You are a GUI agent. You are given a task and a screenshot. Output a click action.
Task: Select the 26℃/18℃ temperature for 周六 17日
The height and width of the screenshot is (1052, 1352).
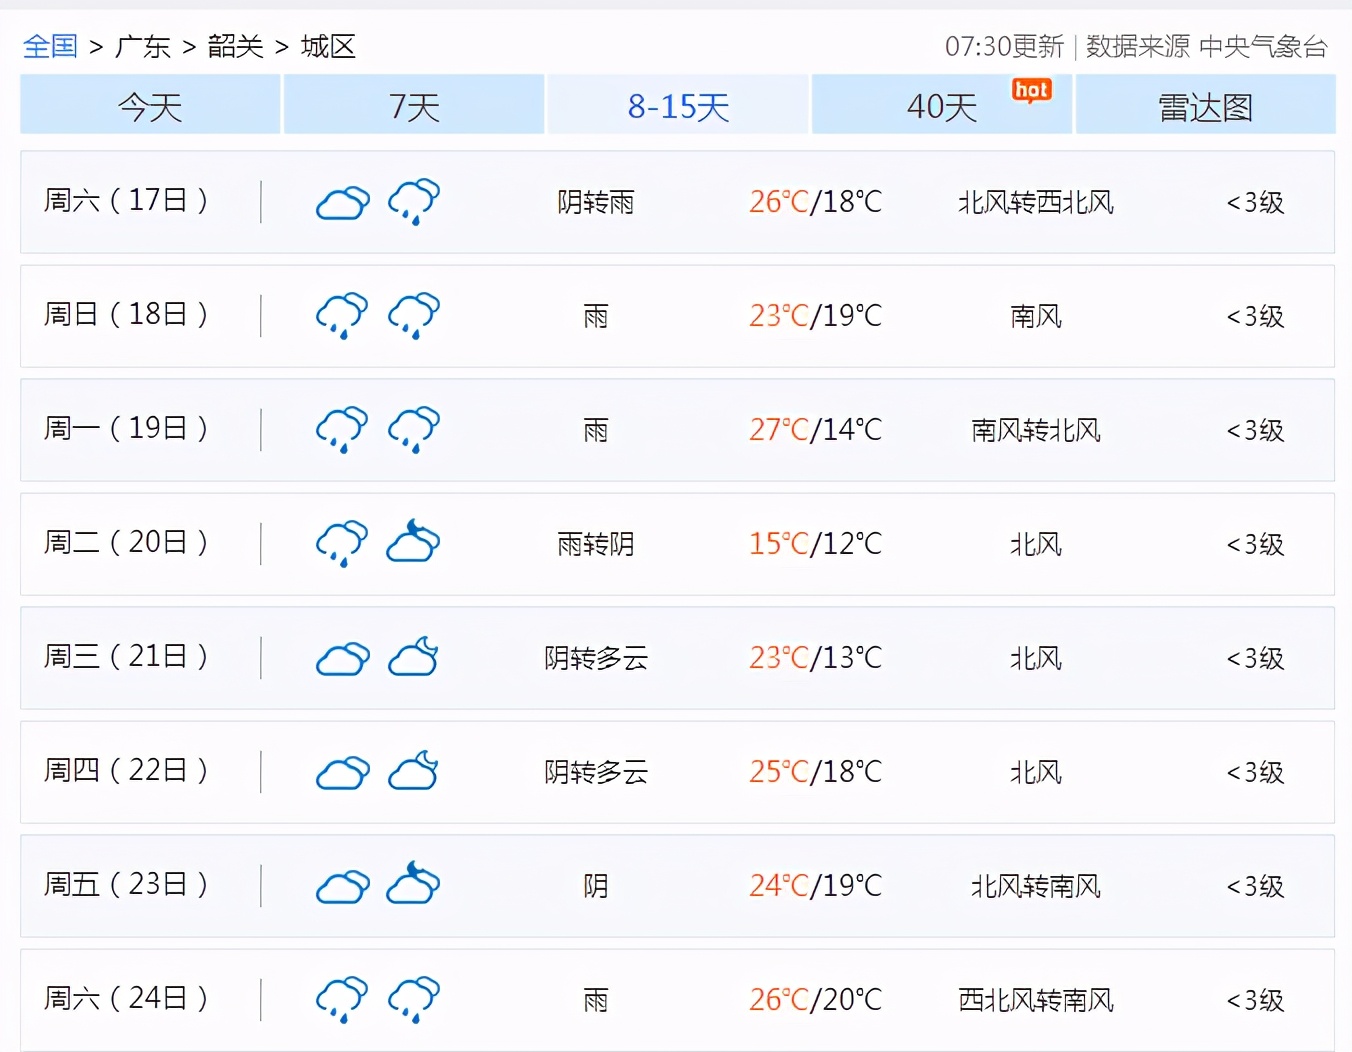pyautogui.click(x=816, y=202)
